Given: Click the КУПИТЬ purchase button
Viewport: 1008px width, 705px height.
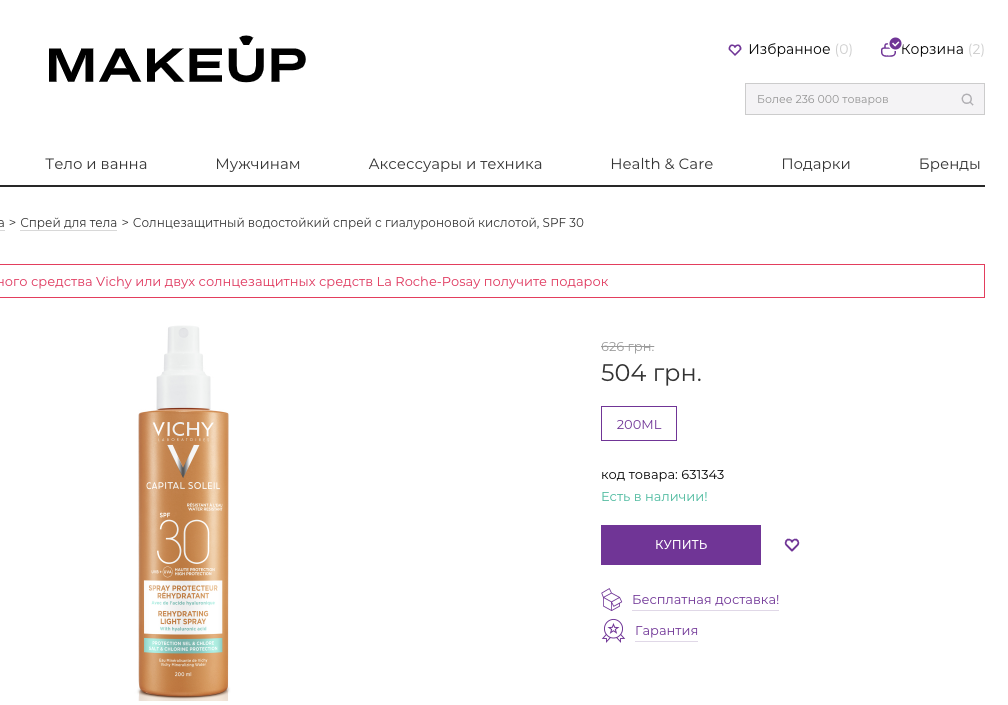Looking at the screenshot, I should 681,545.
